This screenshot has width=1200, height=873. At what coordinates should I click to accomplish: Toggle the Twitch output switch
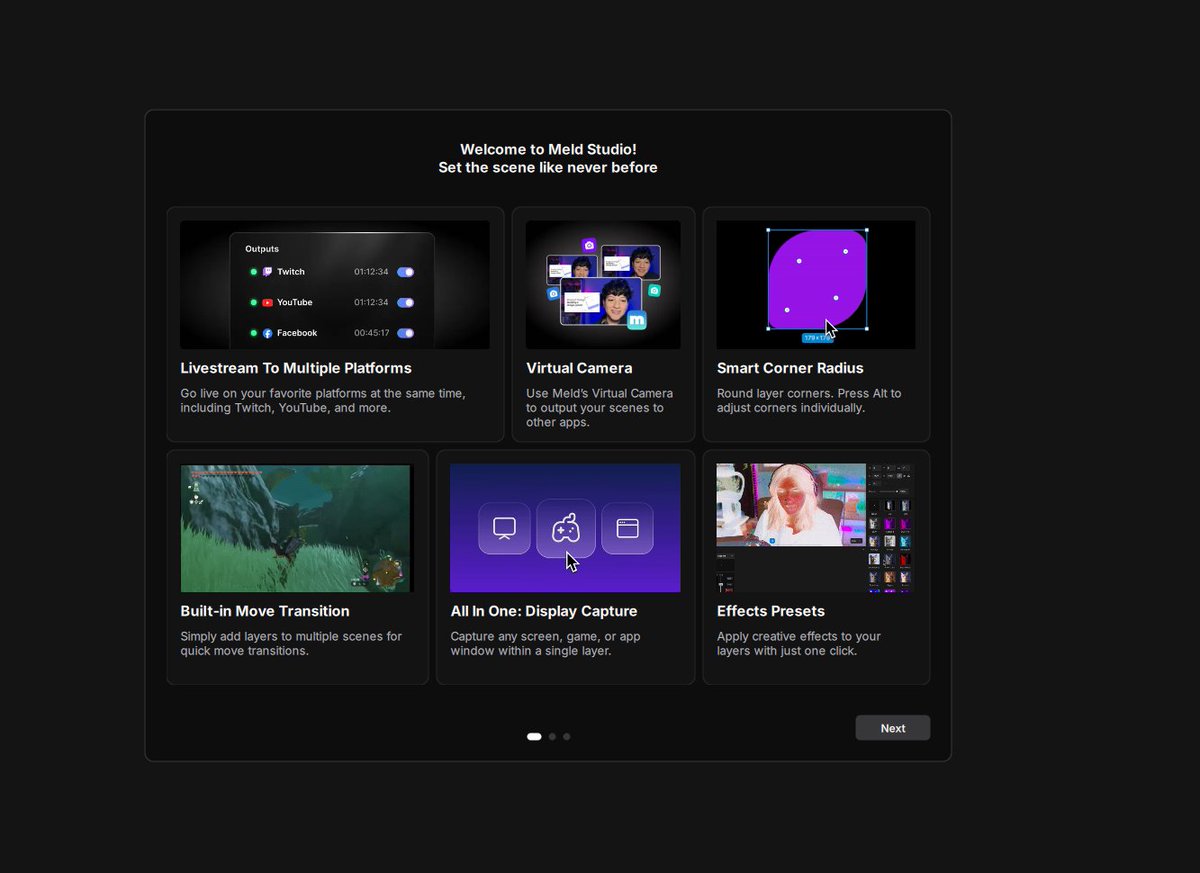[405, 272]
